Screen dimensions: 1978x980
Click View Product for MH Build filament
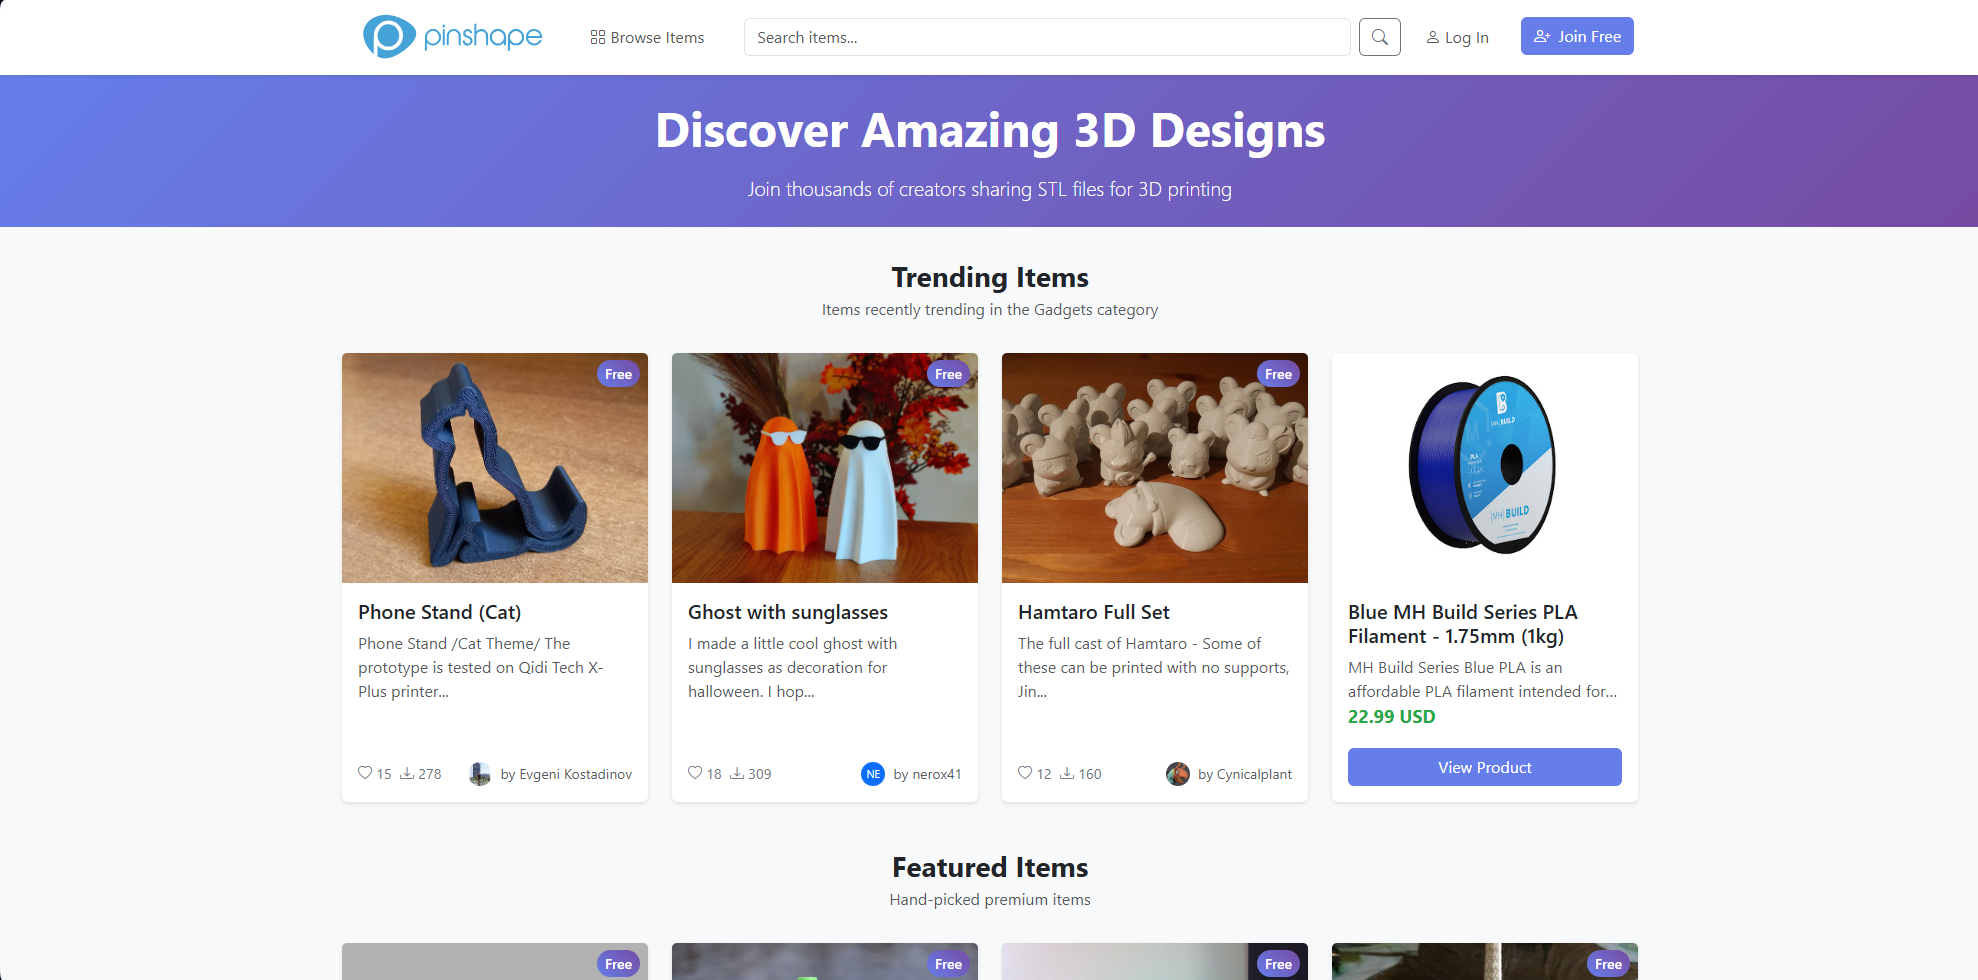1485,767
